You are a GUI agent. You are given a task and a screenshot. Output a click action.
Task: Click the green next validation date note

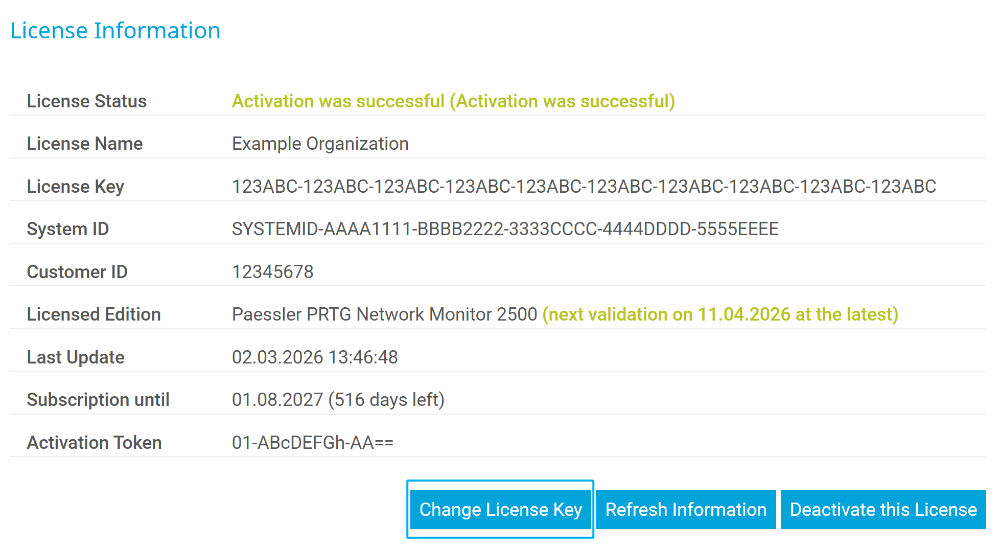(x=720, y=315)
